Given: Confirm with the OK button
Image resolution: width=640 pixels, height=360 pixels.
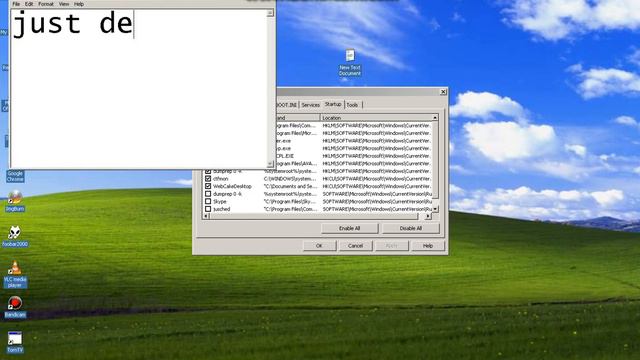Looking at the screenshot, I should pyautogui.click(x=319, y=246).
